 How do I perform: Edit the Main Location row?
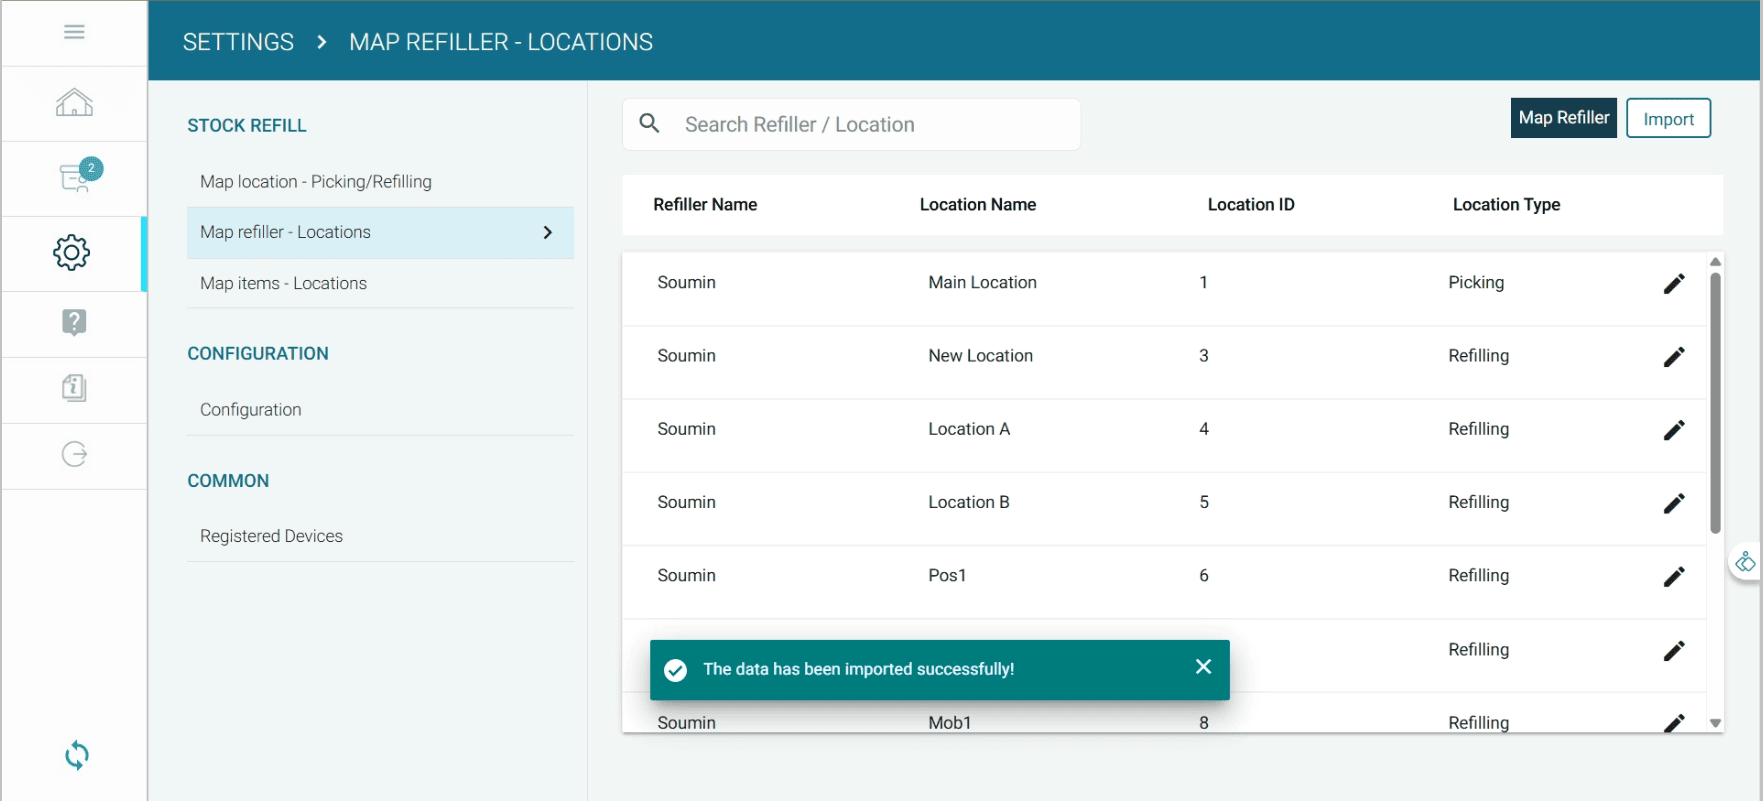pos(1673,284)
